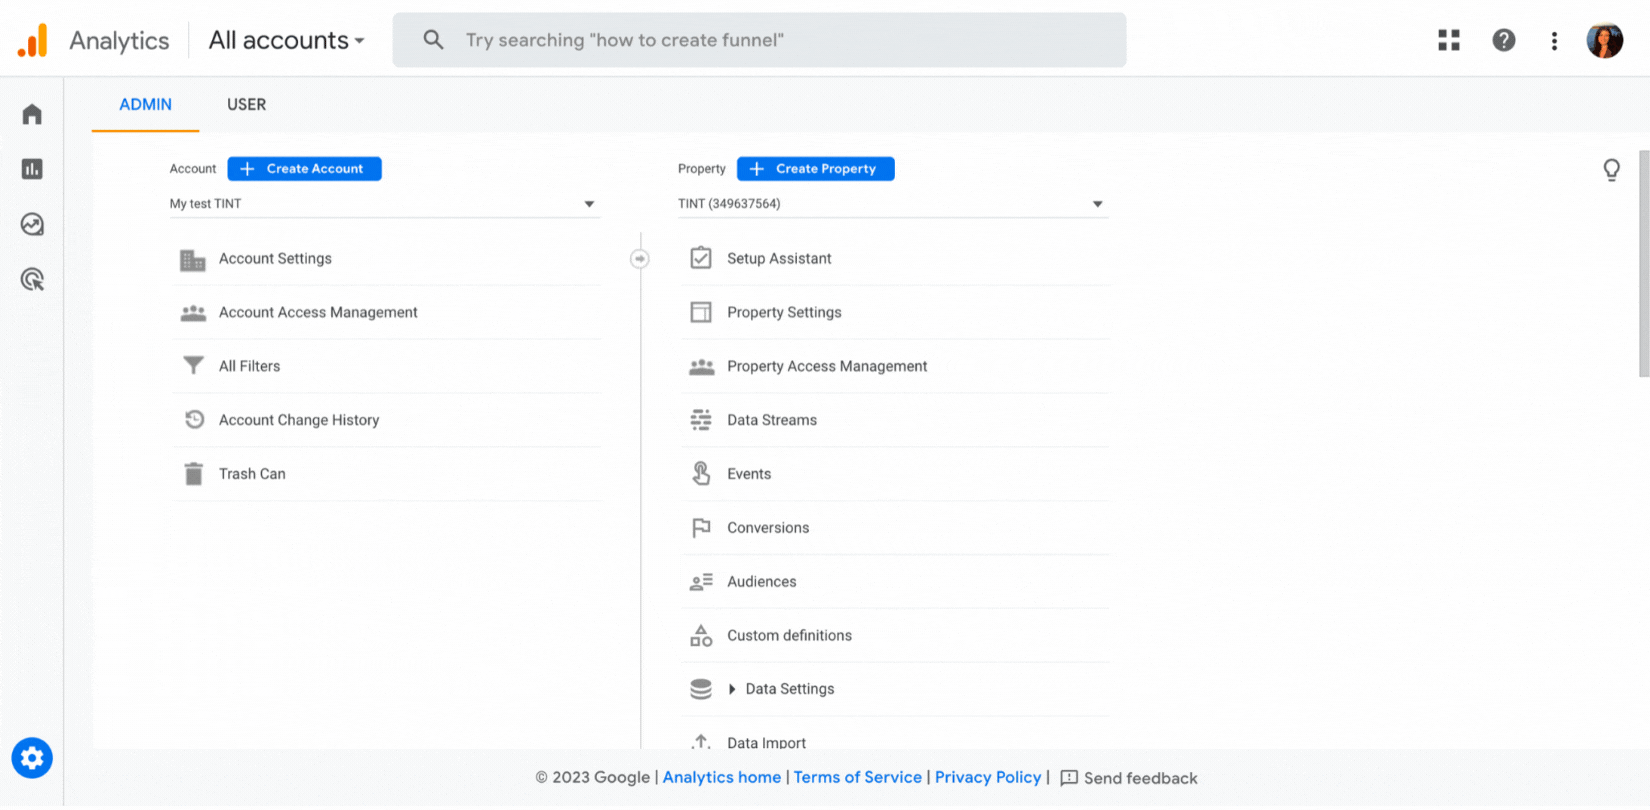Open Audiences text entry
The width and height of the screenshot is (1650, 810).
[762, 582]
